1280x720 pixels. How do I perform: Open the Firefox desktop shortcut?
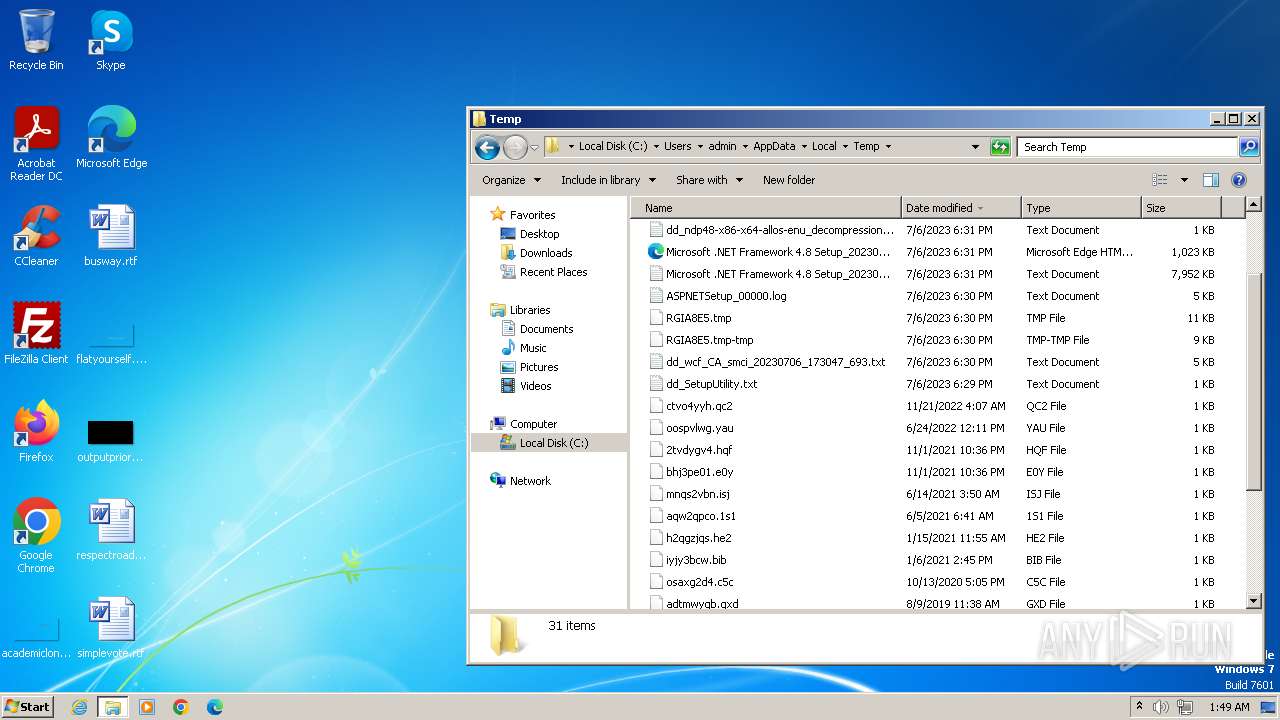tap(36, 431)
